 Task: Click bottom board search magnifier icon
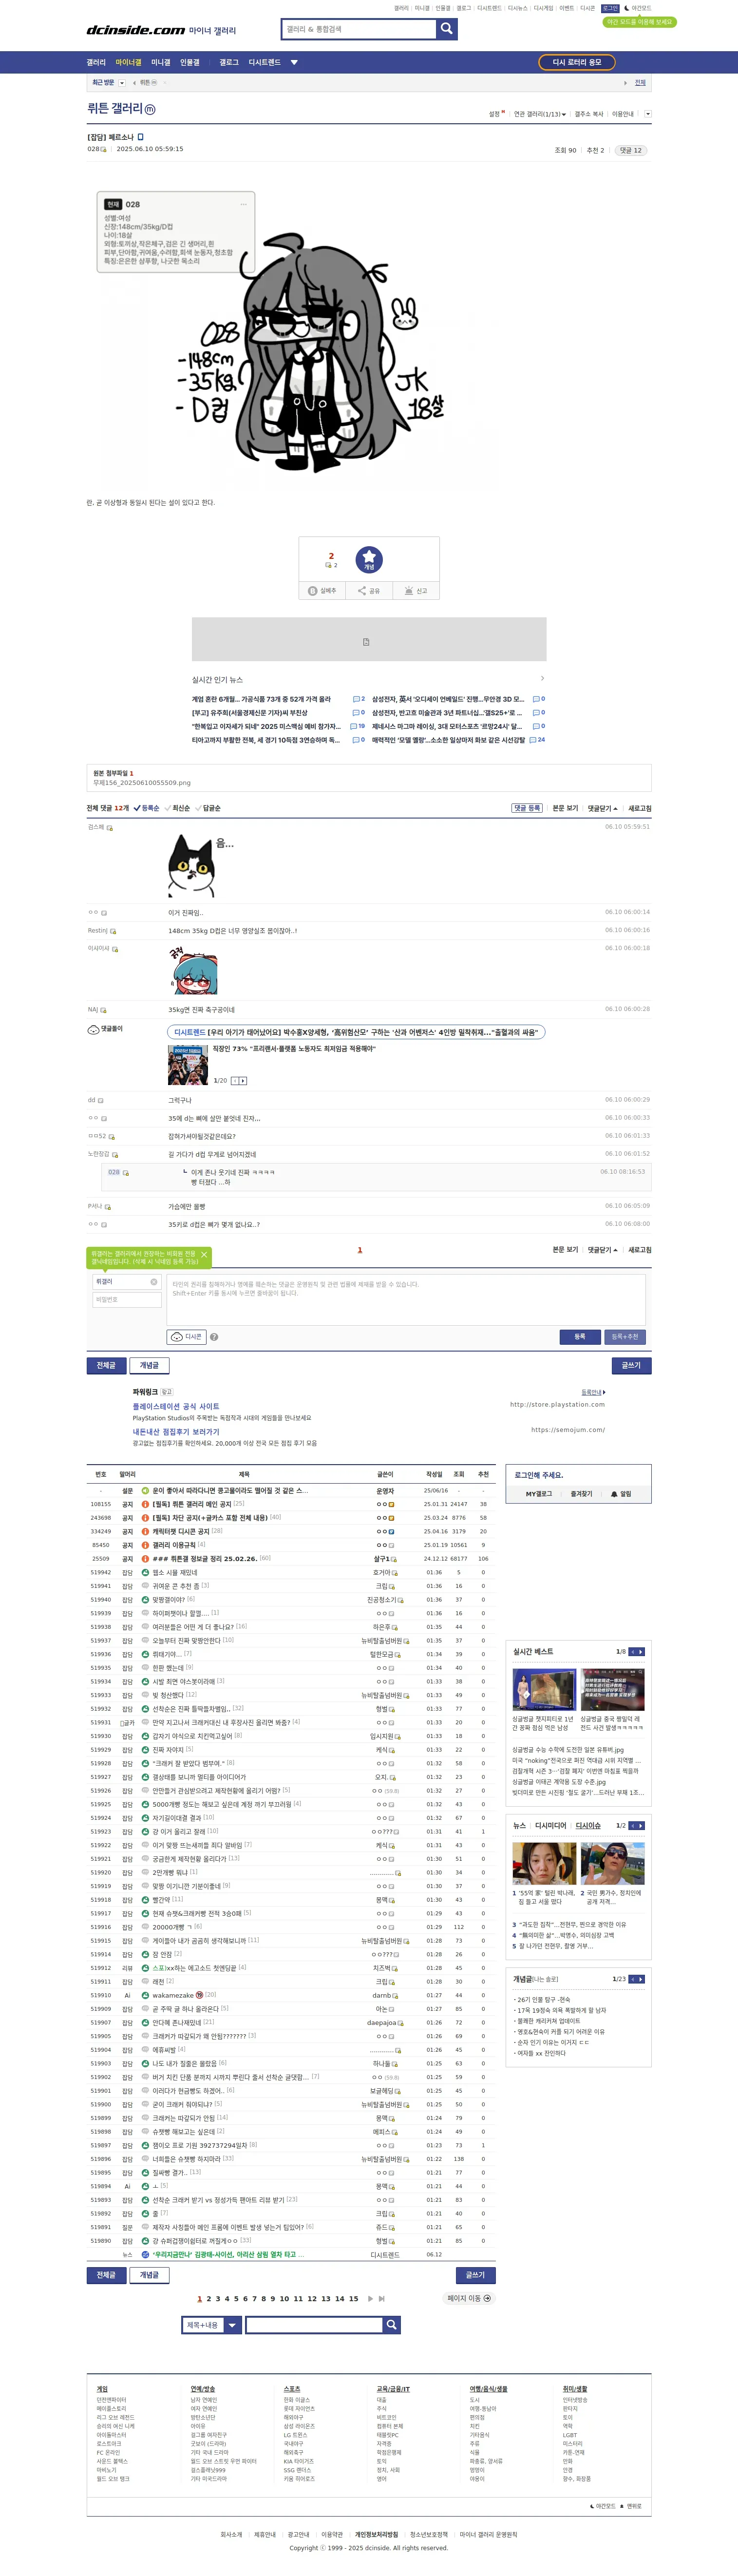point(392,2325)
